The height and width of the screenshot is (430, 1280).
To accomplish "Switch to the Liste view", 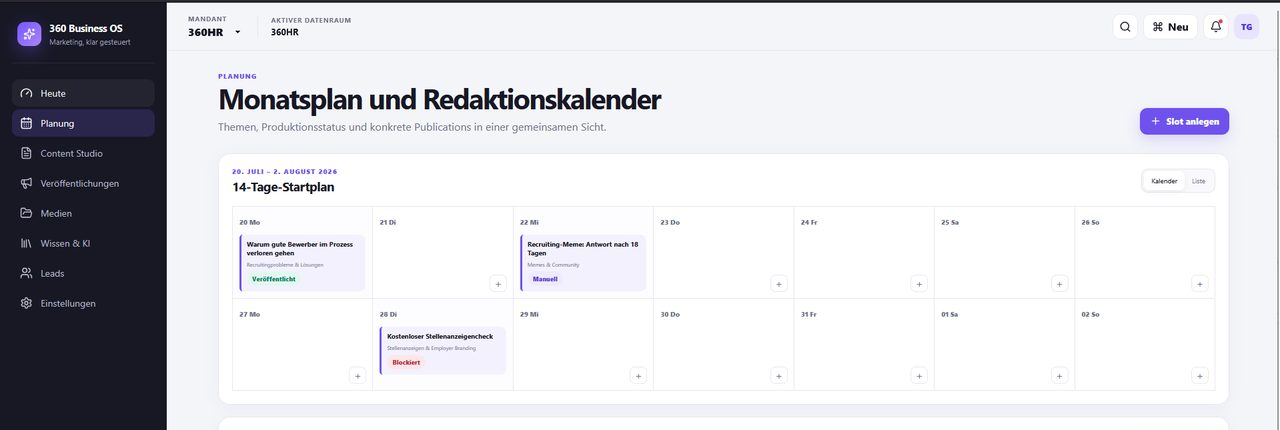I will click(x=1198, y=181).
